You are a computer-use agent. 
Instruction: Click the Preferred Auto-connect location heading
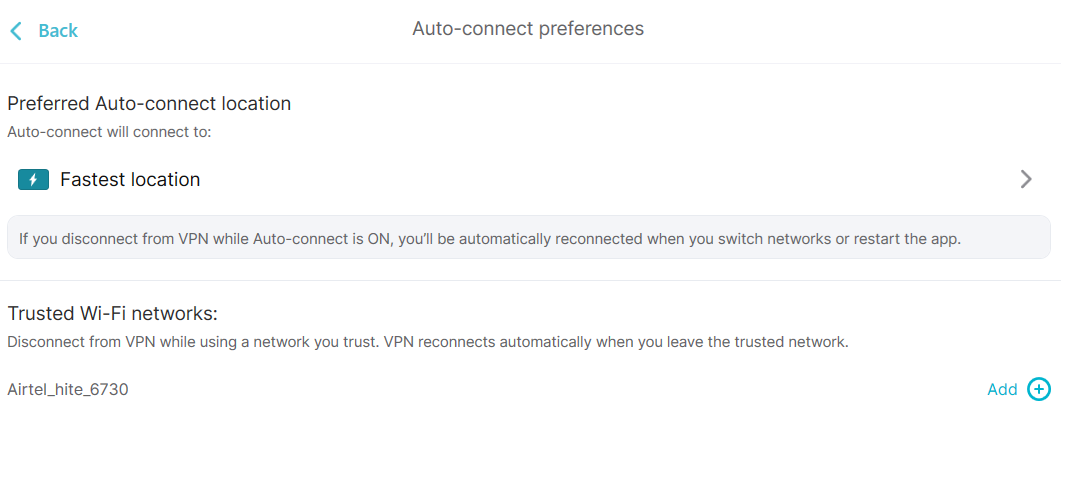[x=149, y=104]
